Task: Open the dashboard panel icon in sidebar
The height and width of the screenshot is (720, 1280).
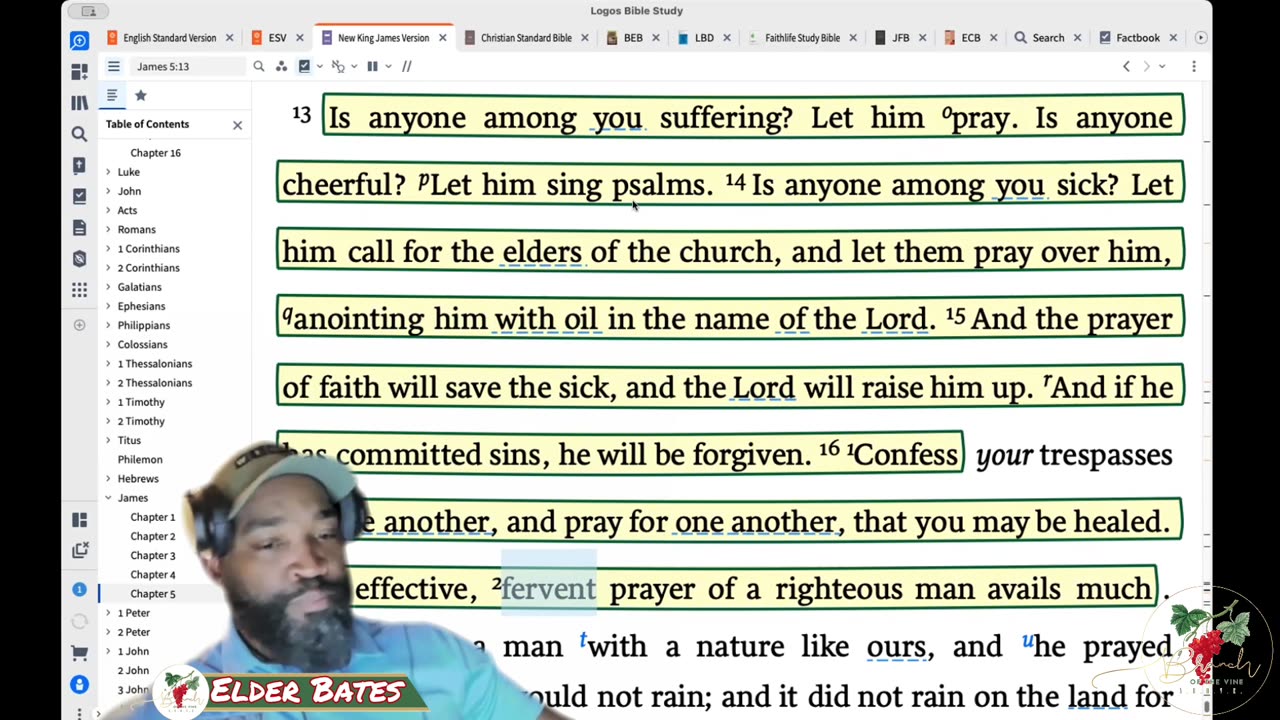Action: tap(79, 72)
